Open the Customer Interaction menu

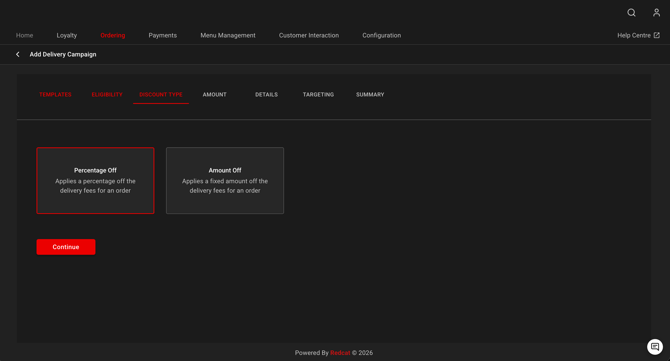click(x=309, y=35)
